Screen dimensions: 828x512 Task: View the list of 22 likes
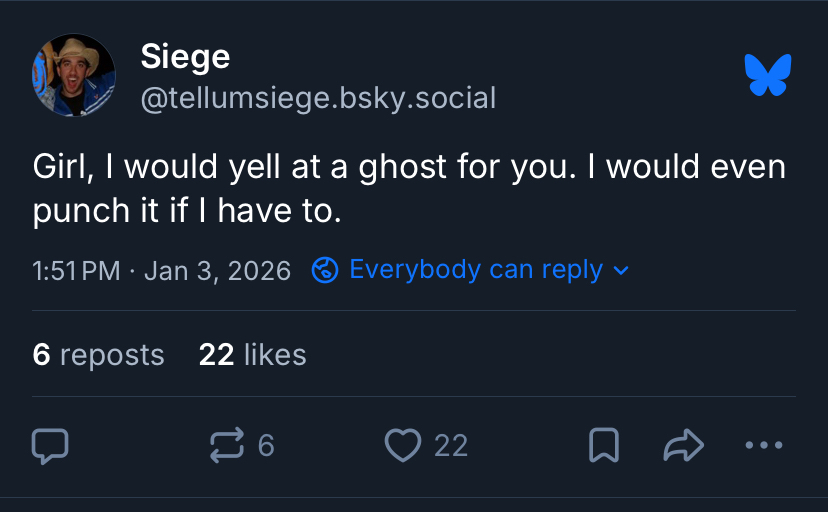tap(253, 354)
